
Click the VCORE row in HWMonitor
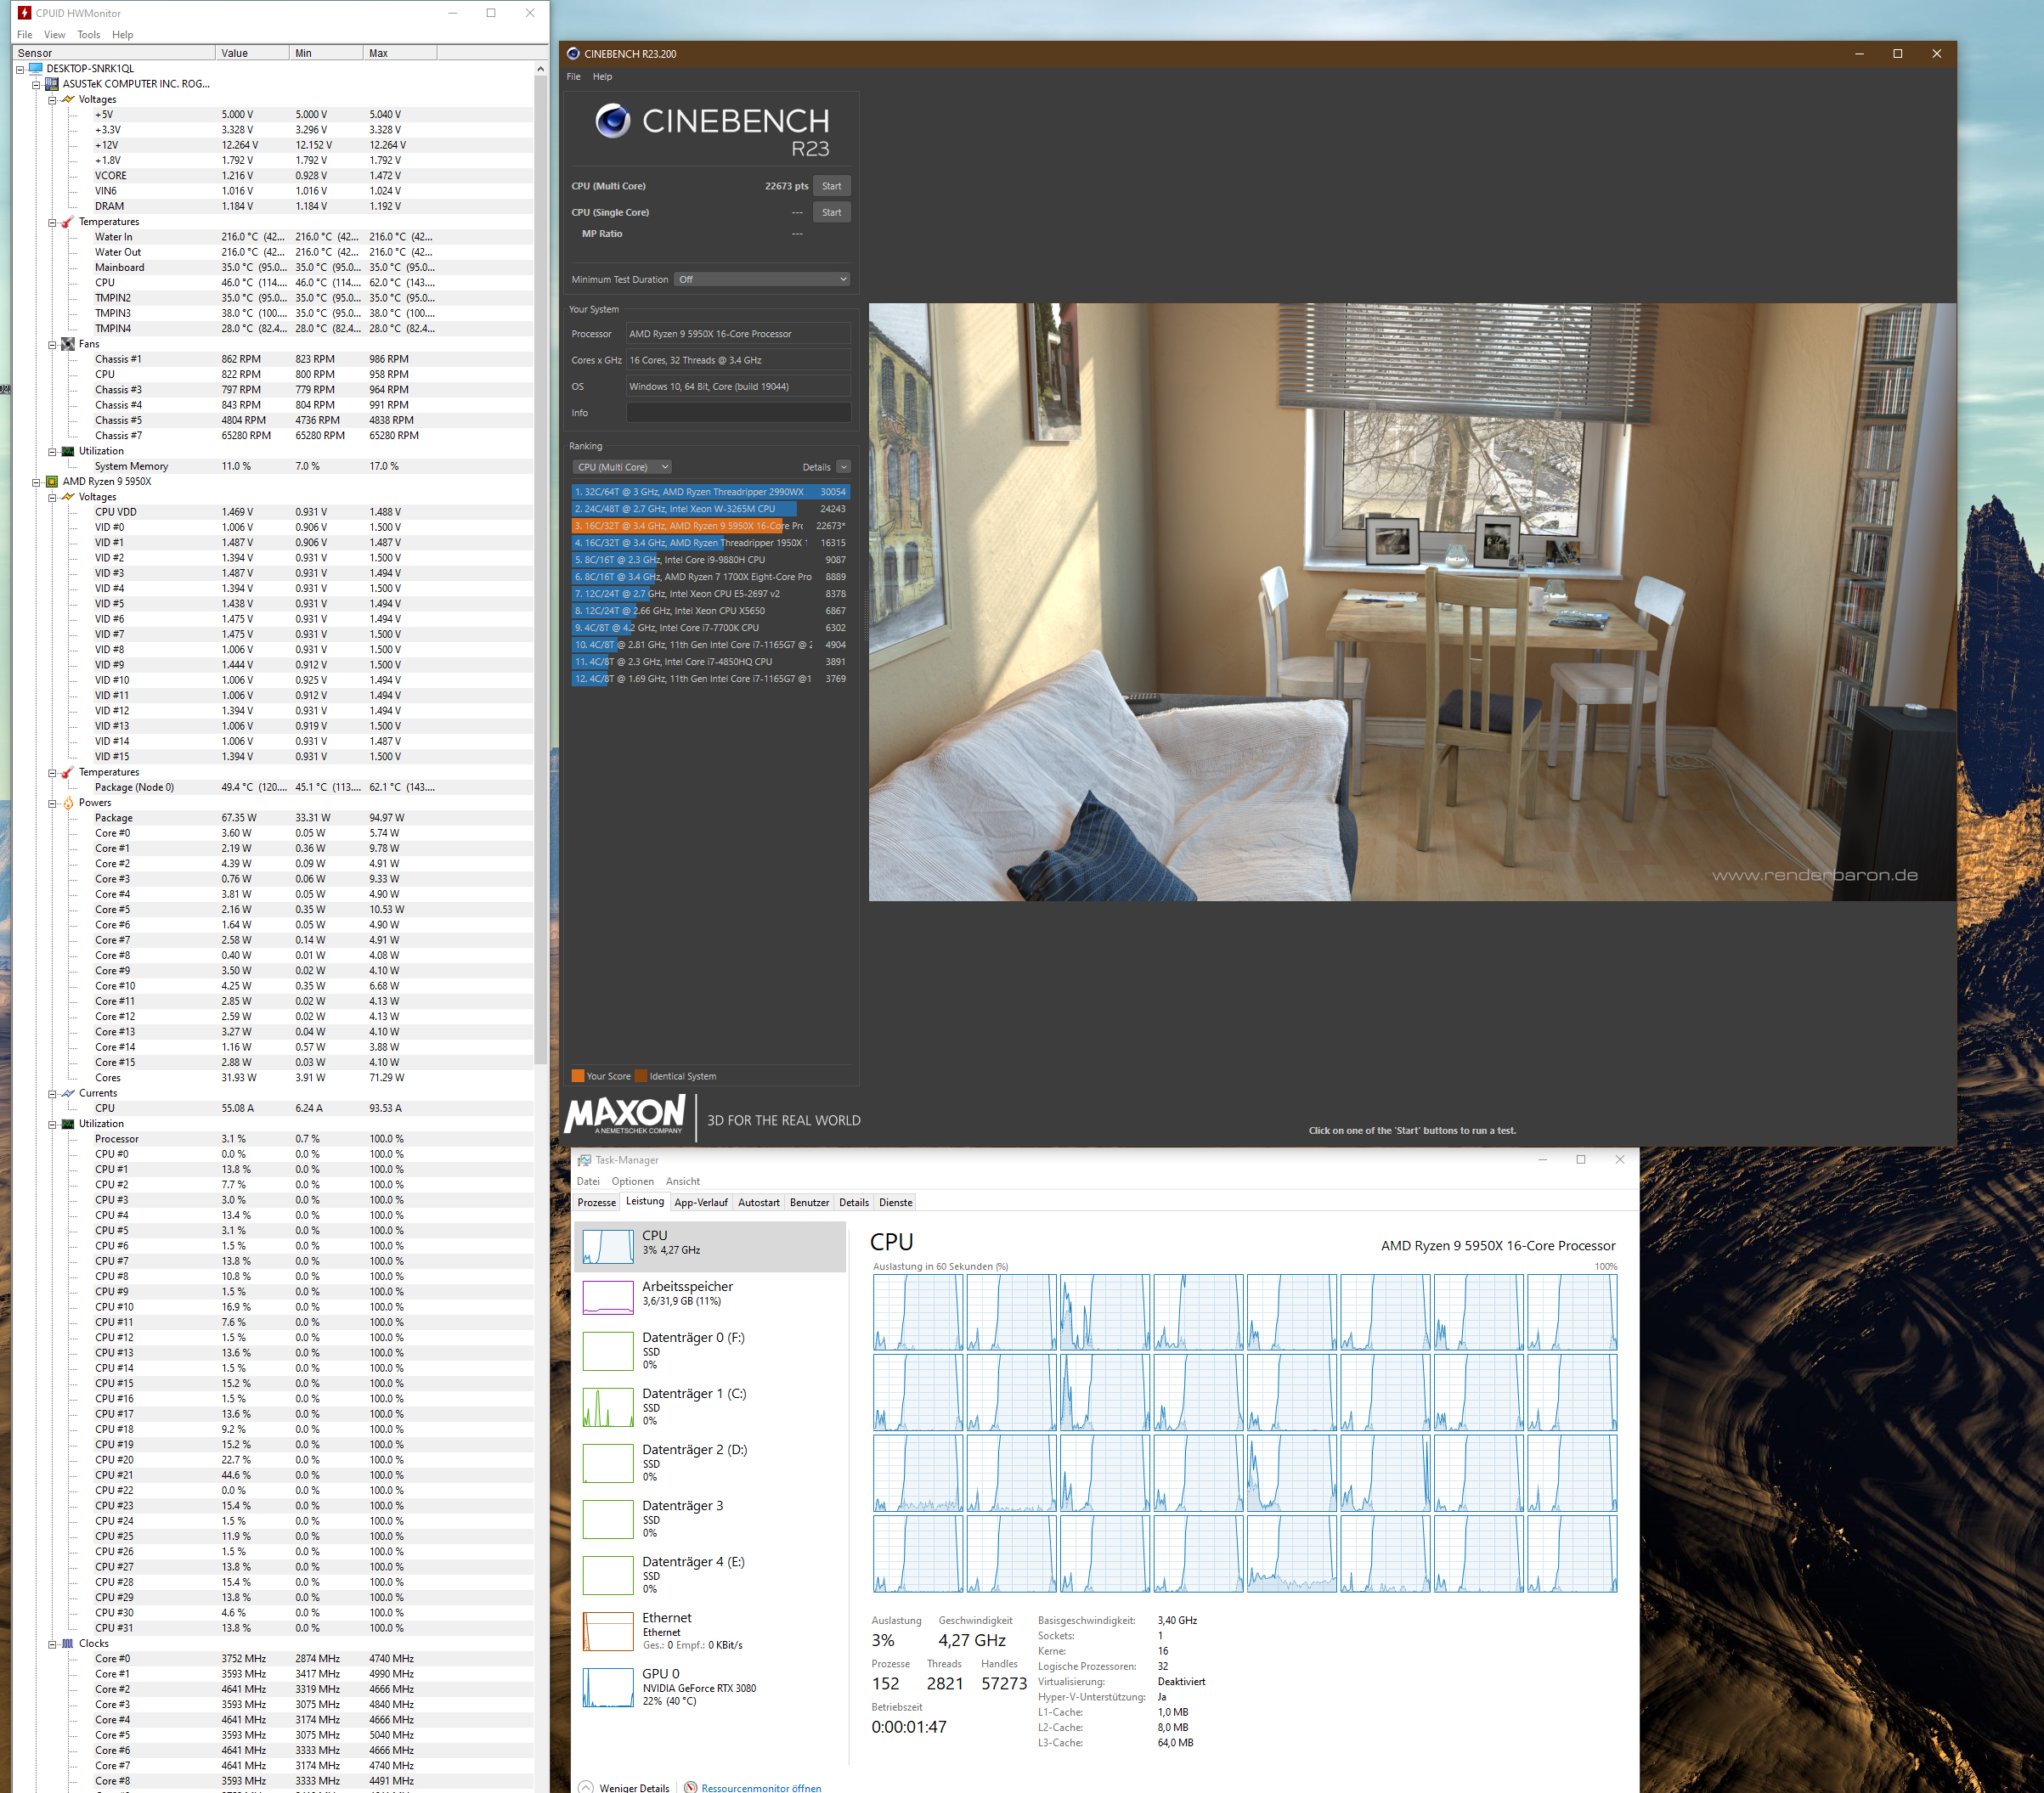[x=274, y=176]
